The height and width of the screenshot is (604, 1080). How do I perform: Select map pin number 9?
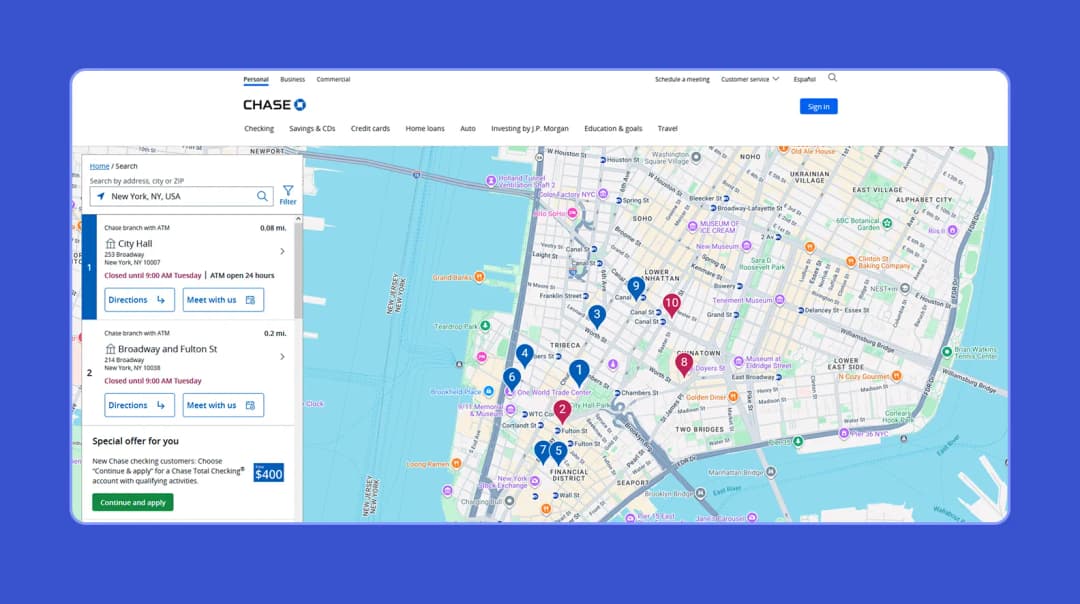(636, 287)
